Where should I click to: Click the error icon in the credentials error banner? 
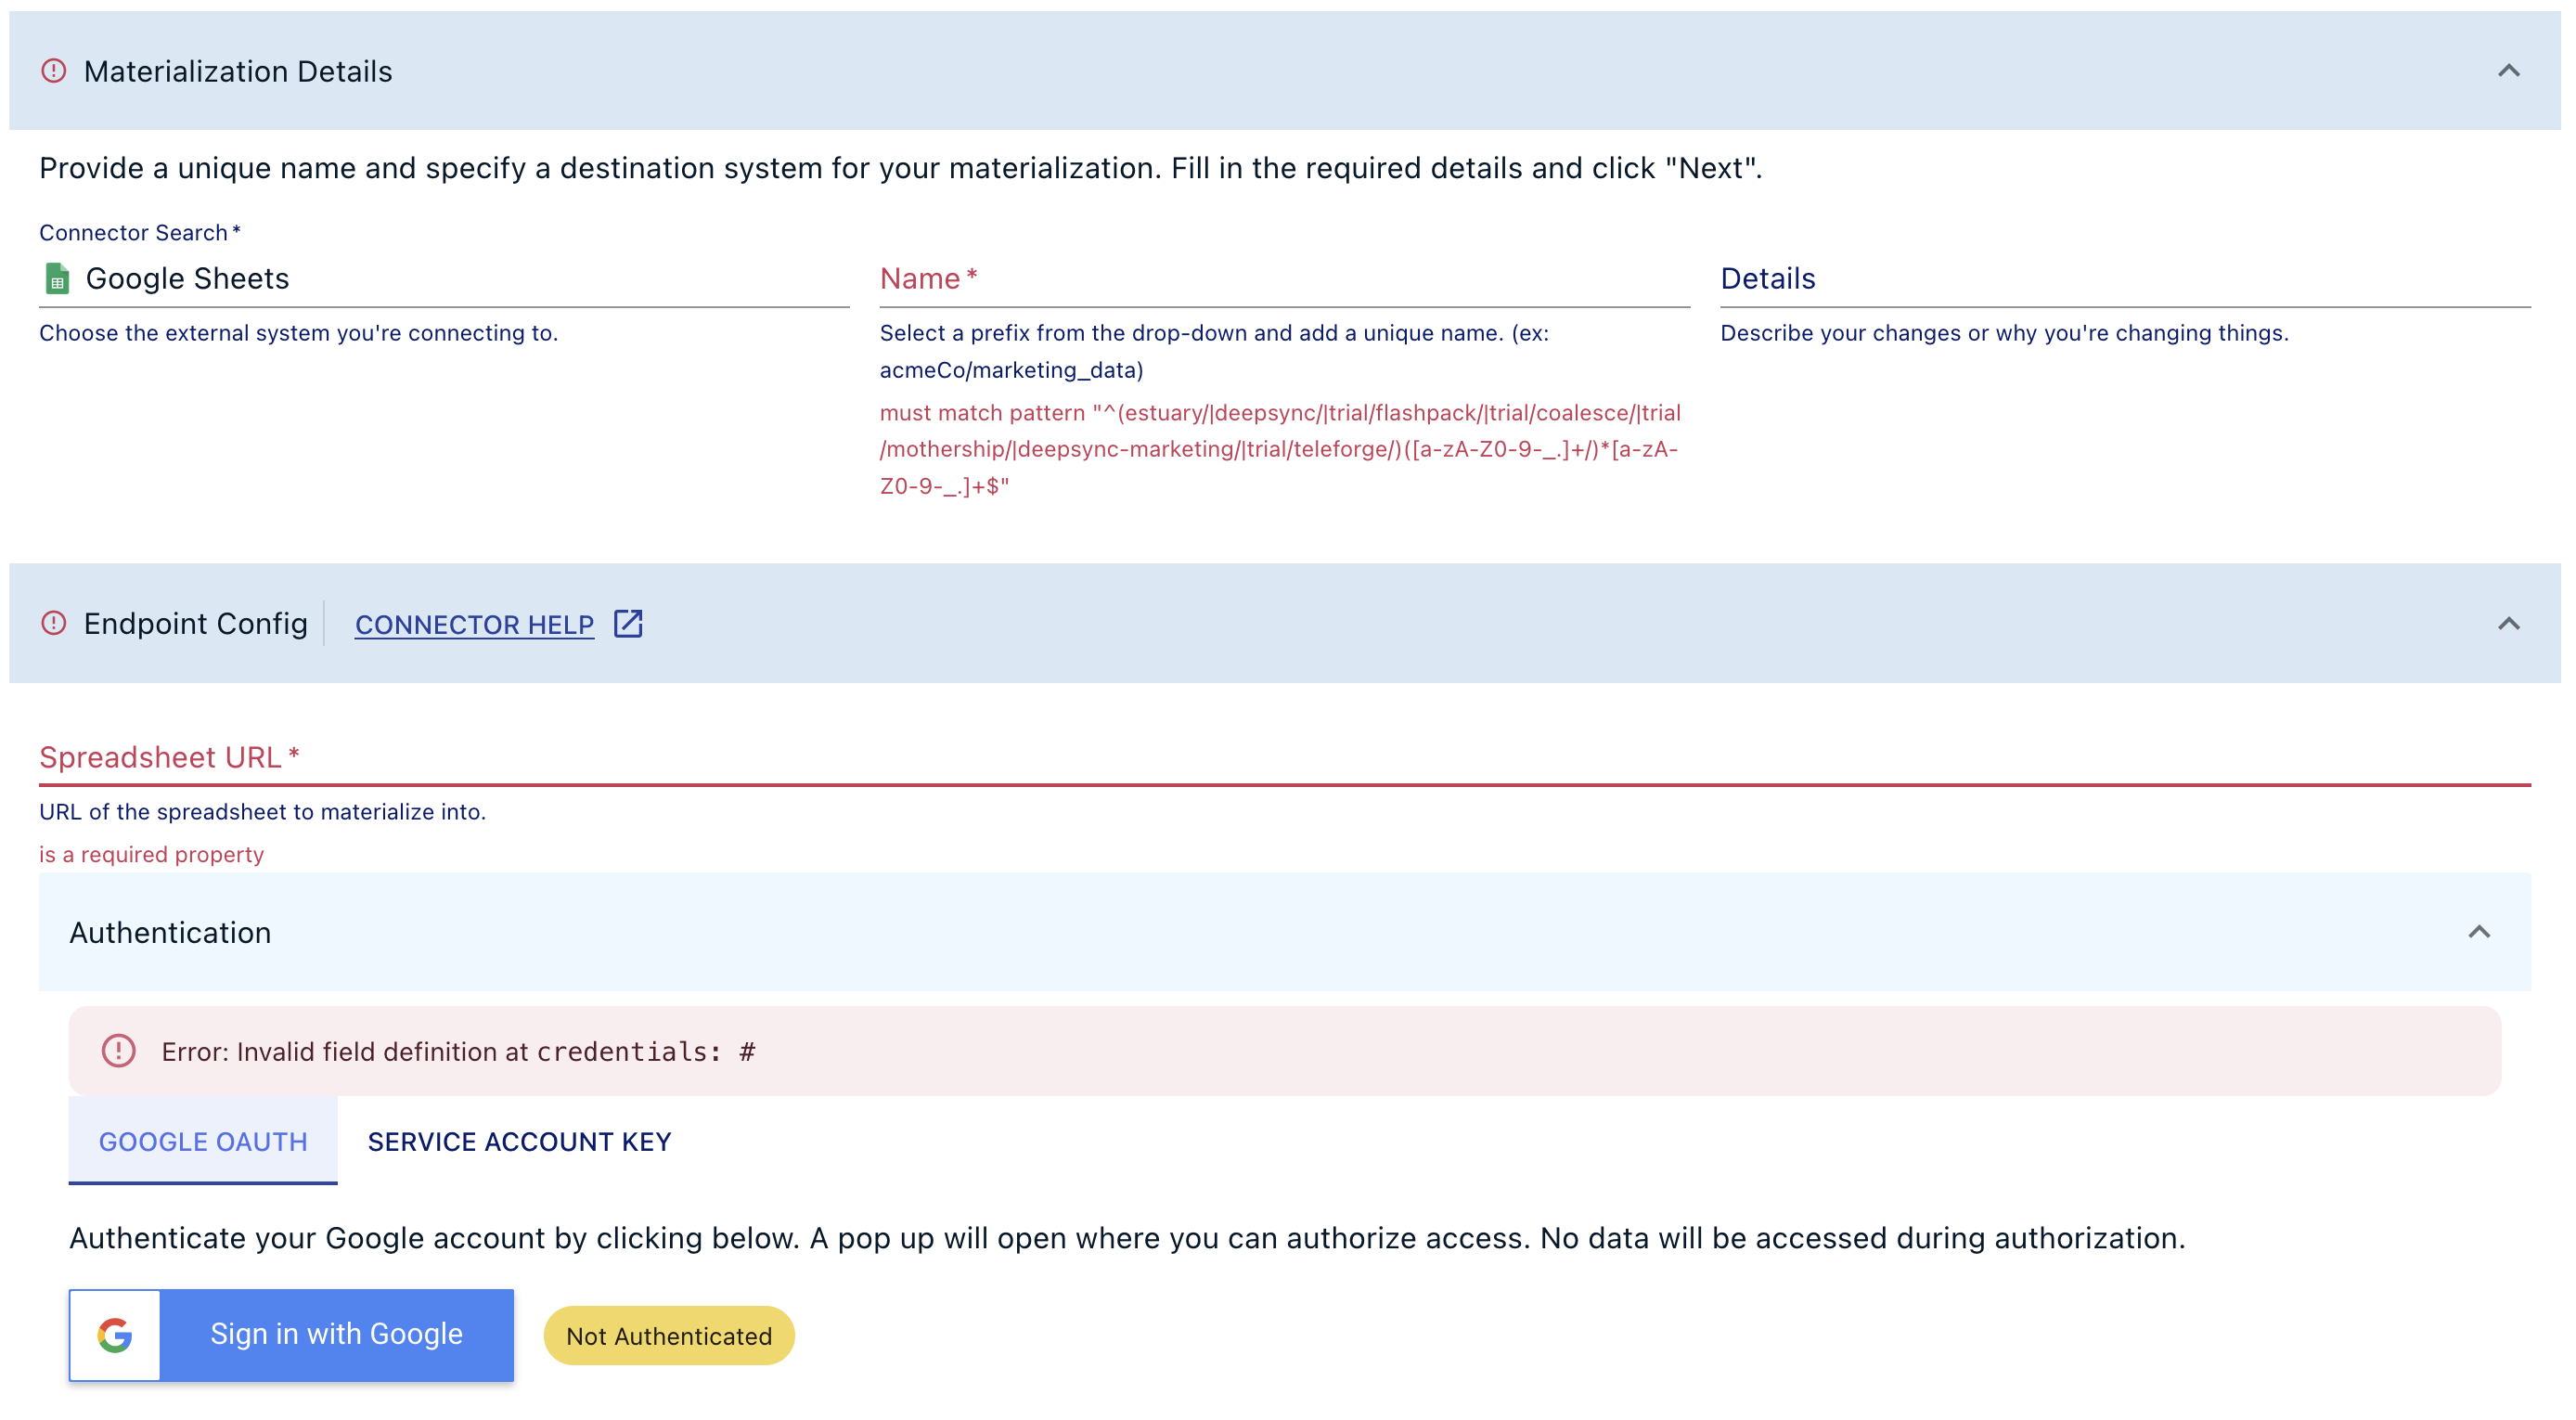[119, 1051]
